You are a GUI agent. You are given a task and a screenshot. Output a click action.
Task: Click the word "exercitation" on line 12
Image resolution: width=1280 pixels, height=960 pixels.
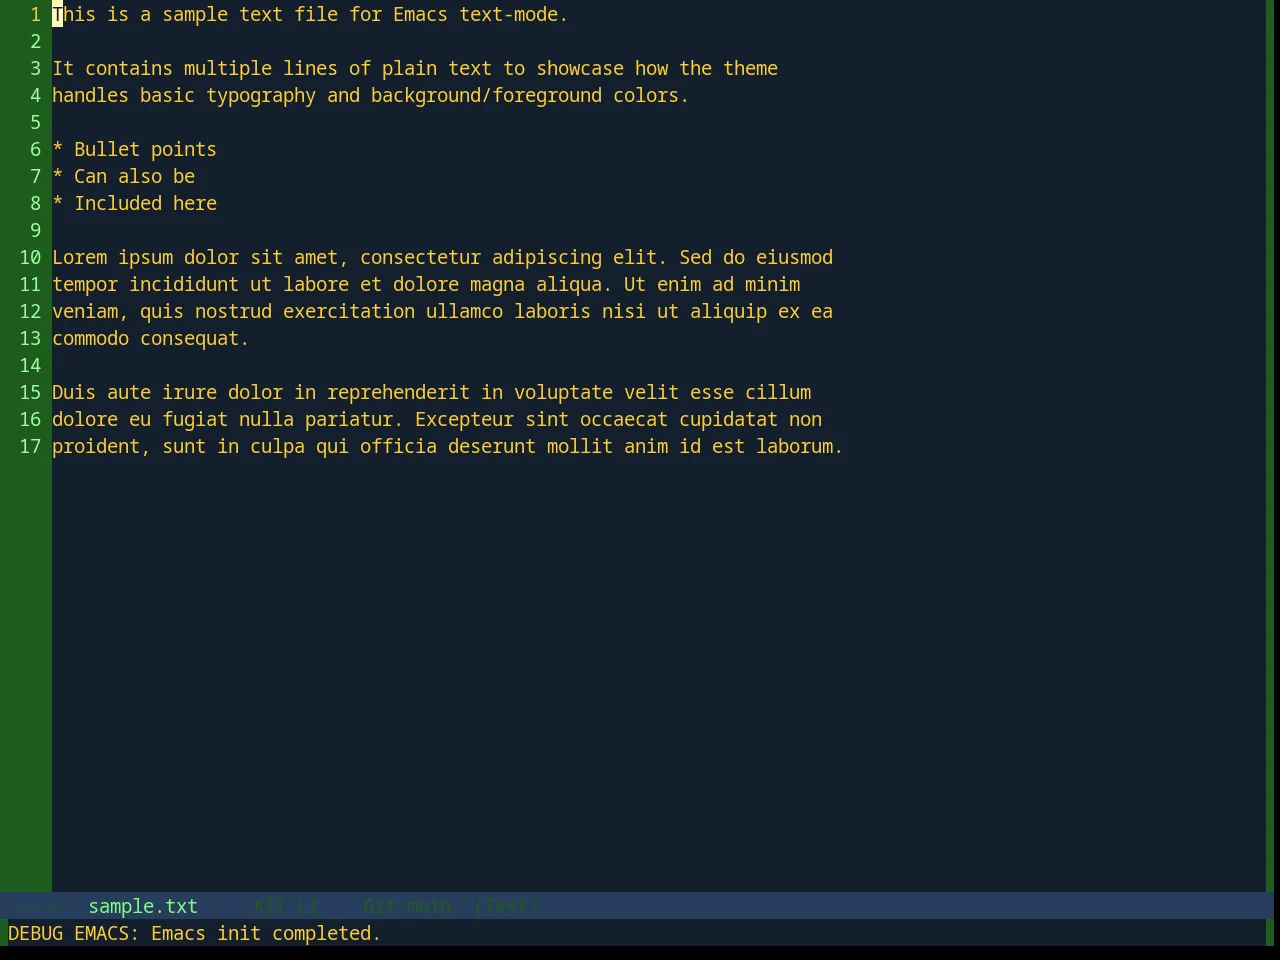pos(349,312)
